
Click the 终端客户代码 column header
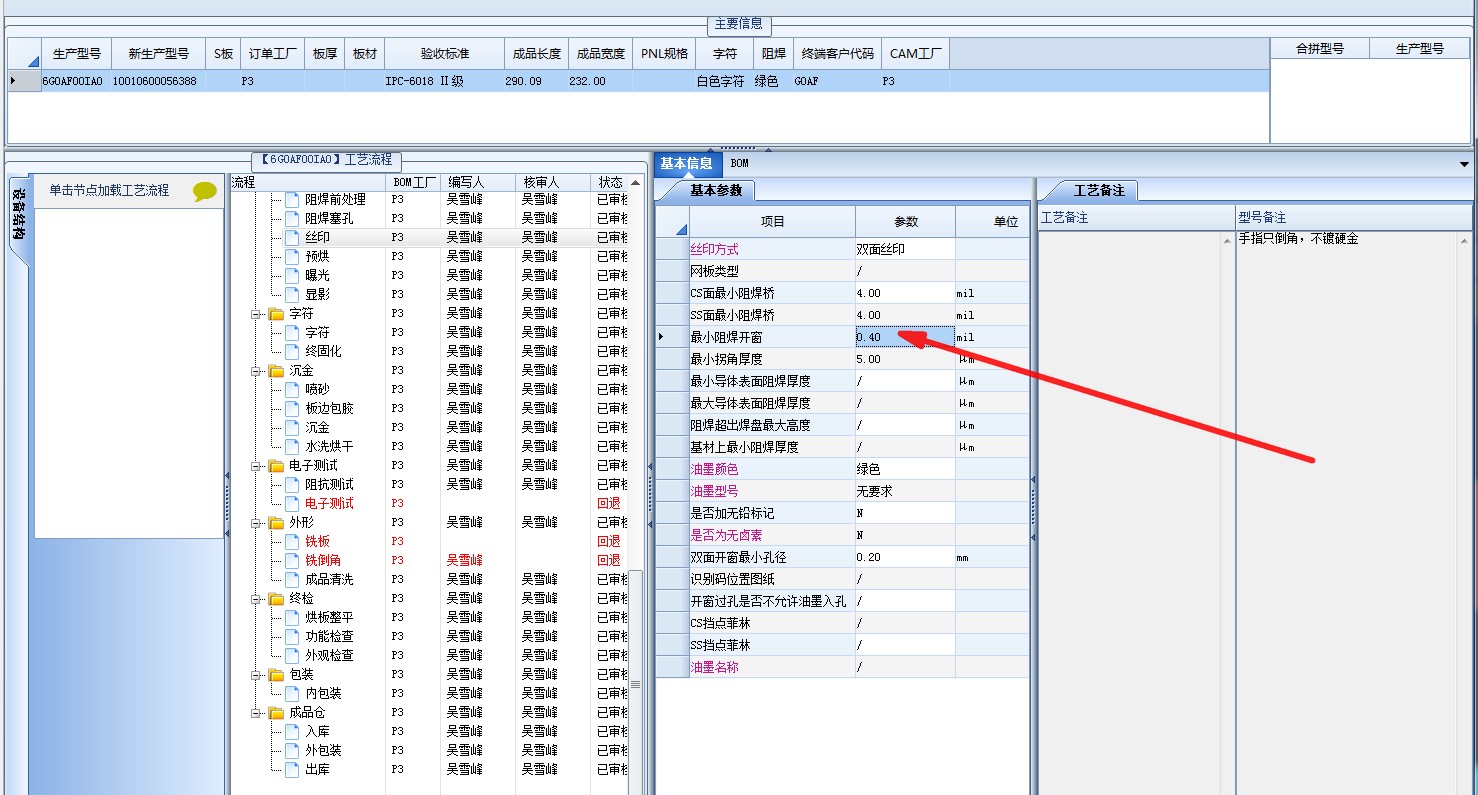(x=837, y=53)
